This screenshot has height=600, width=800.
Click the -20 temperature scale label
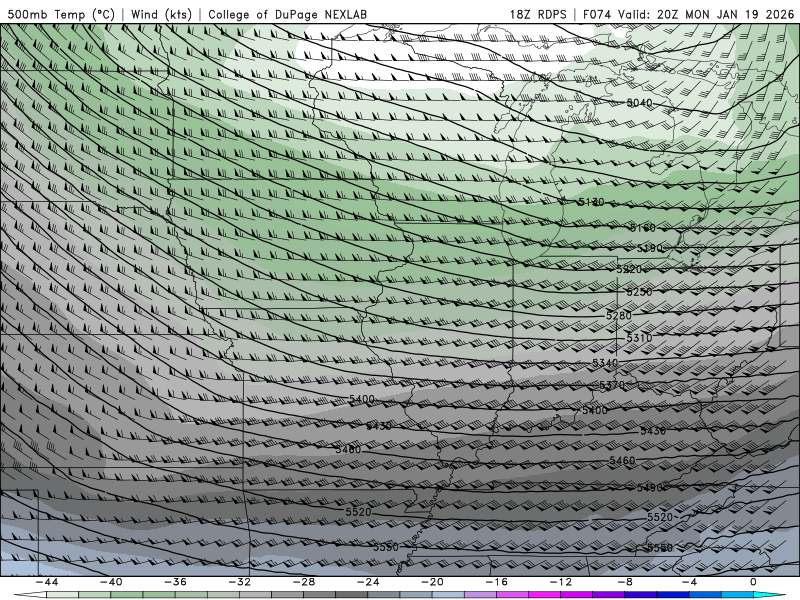pyautogui.click(x=432, y=582)
